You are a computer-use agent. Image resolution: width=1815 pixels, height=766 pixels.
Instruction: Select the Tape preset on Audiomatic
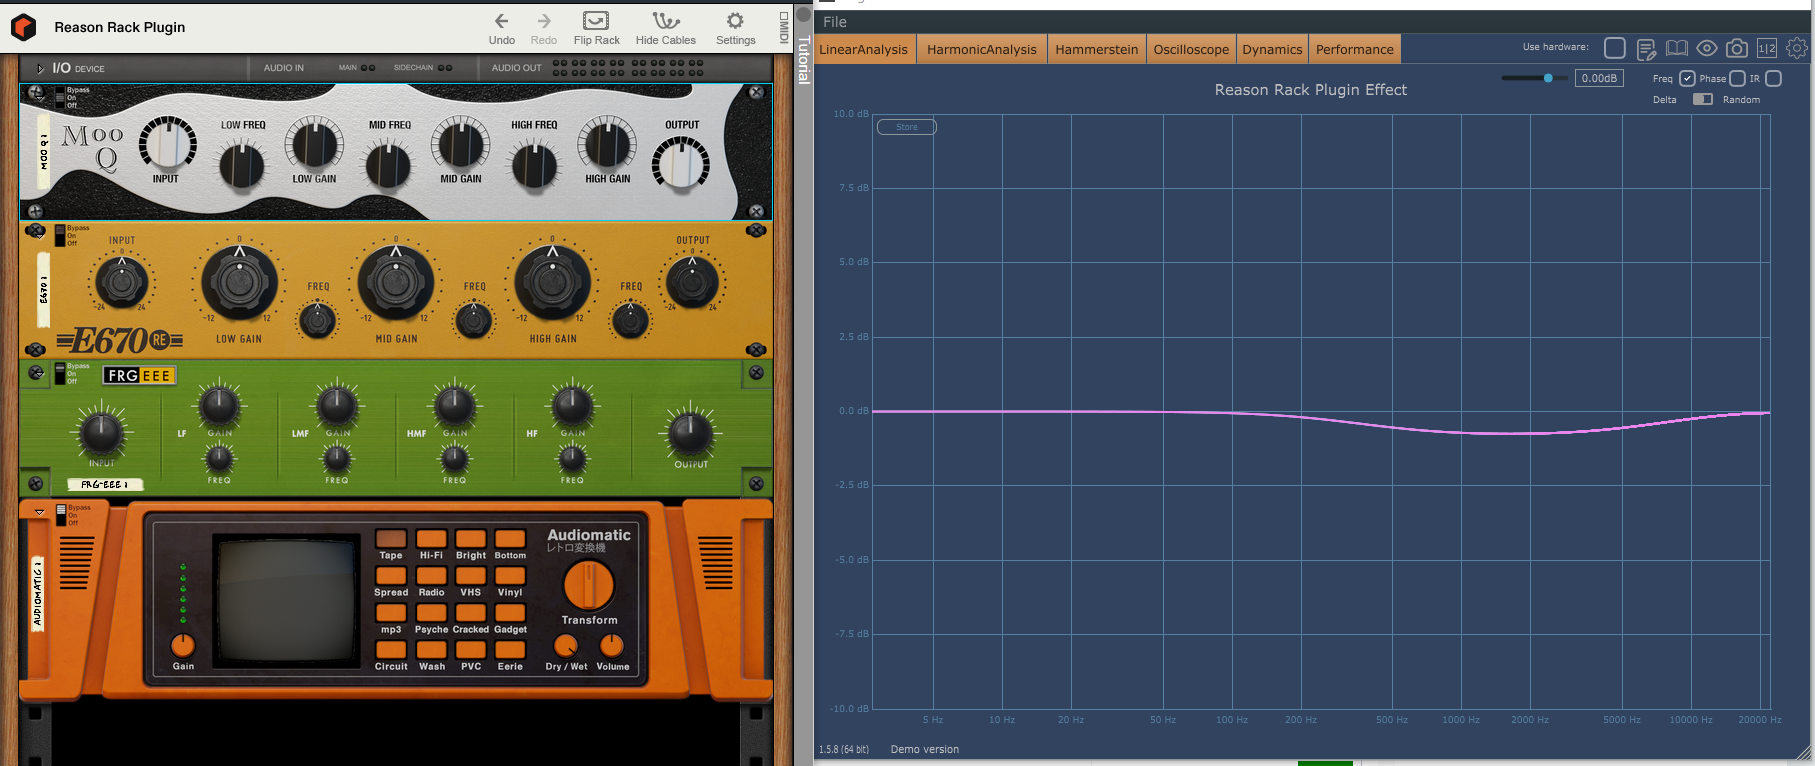click(391, 539)
